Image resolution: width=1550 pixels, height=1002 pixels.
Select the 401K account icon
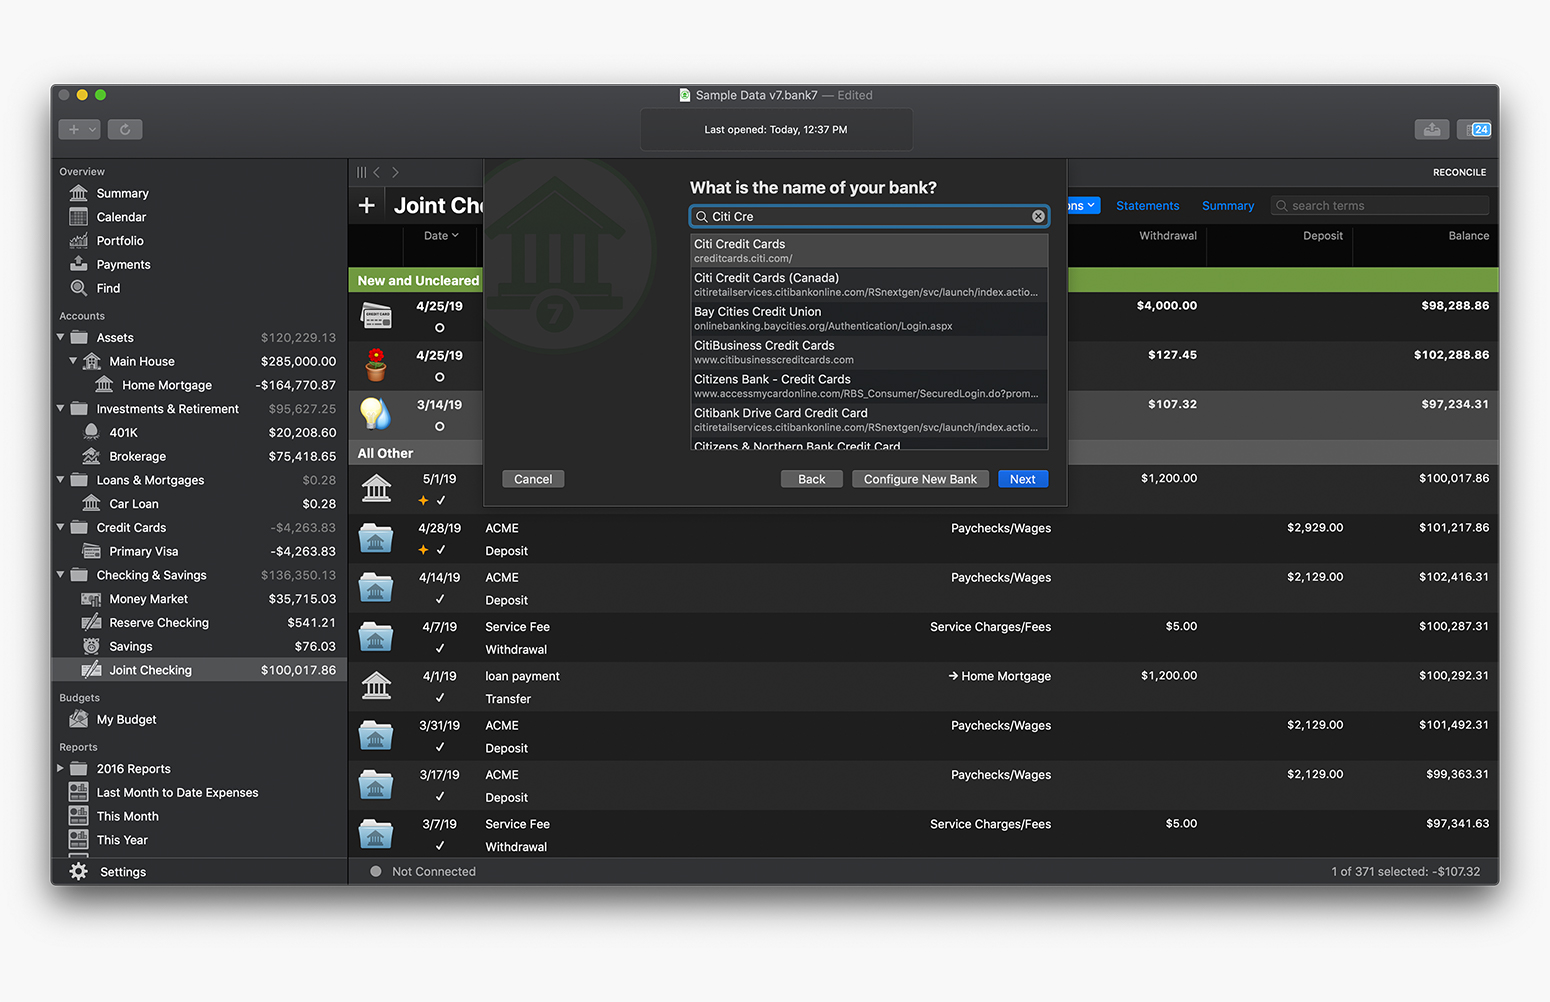coord(91,432)
